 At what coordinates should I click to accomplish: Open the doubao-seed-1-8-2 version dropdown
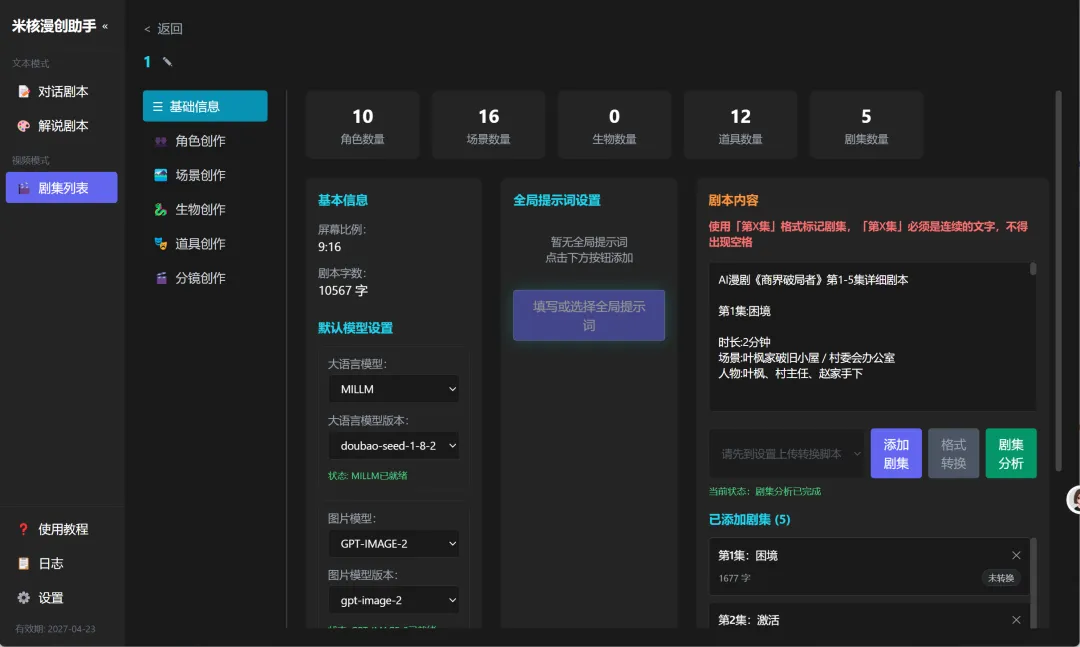point(394,446)
